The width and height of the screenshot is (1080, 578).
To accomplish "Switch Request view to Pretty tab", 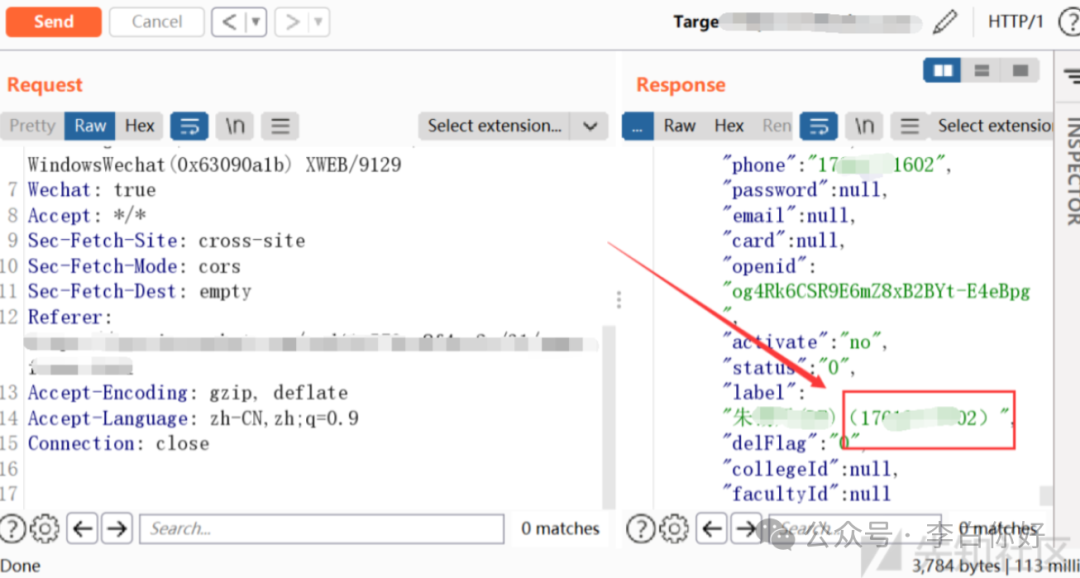I will click(32, 126).
